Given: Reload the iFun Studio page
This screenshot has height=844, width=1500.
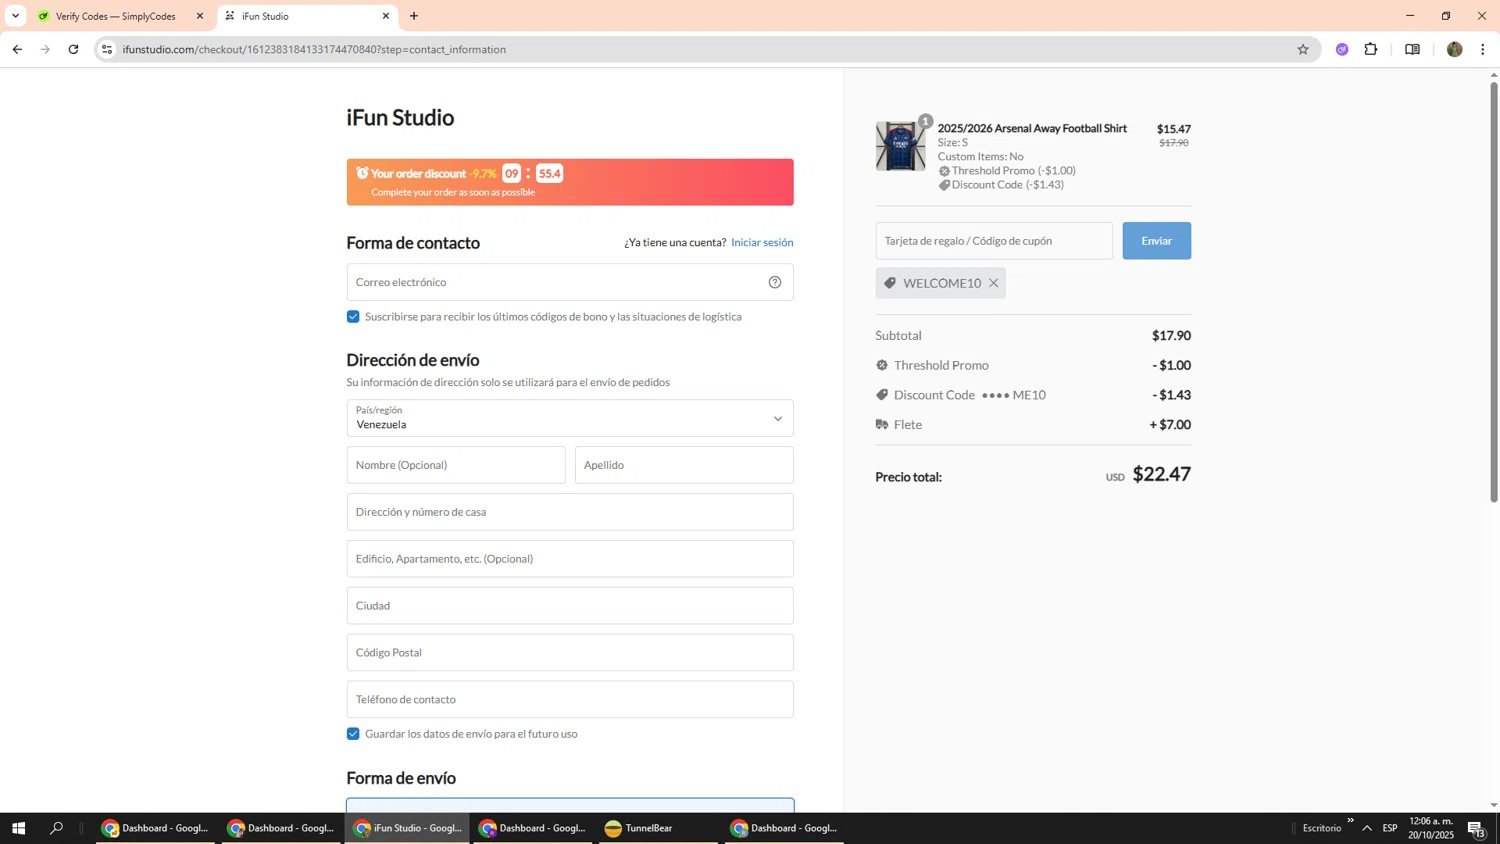Looking at the screenshot, I should pyautogui.click(x=73, y=49).
